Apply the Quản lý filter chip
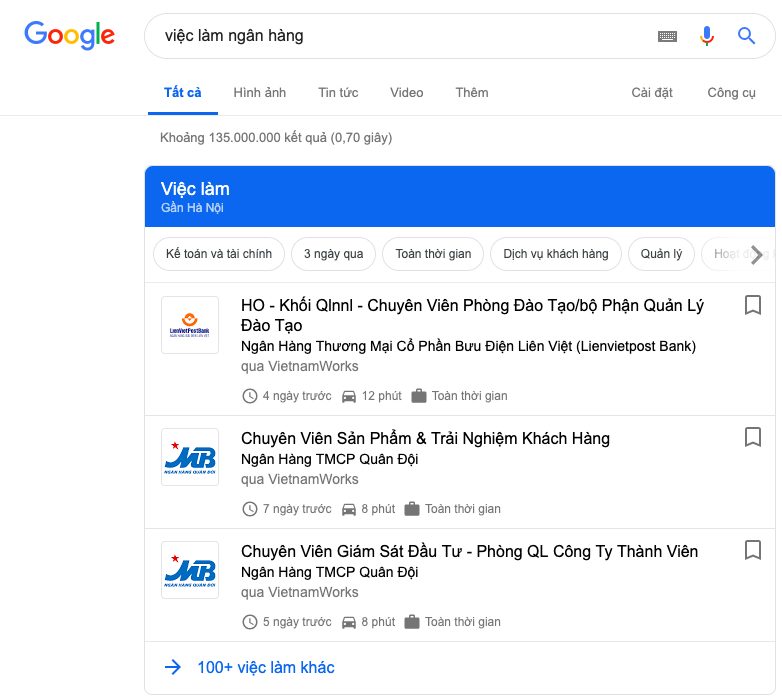Image resolution: width=782 pixels, height=700 pixels. point(661,254)
